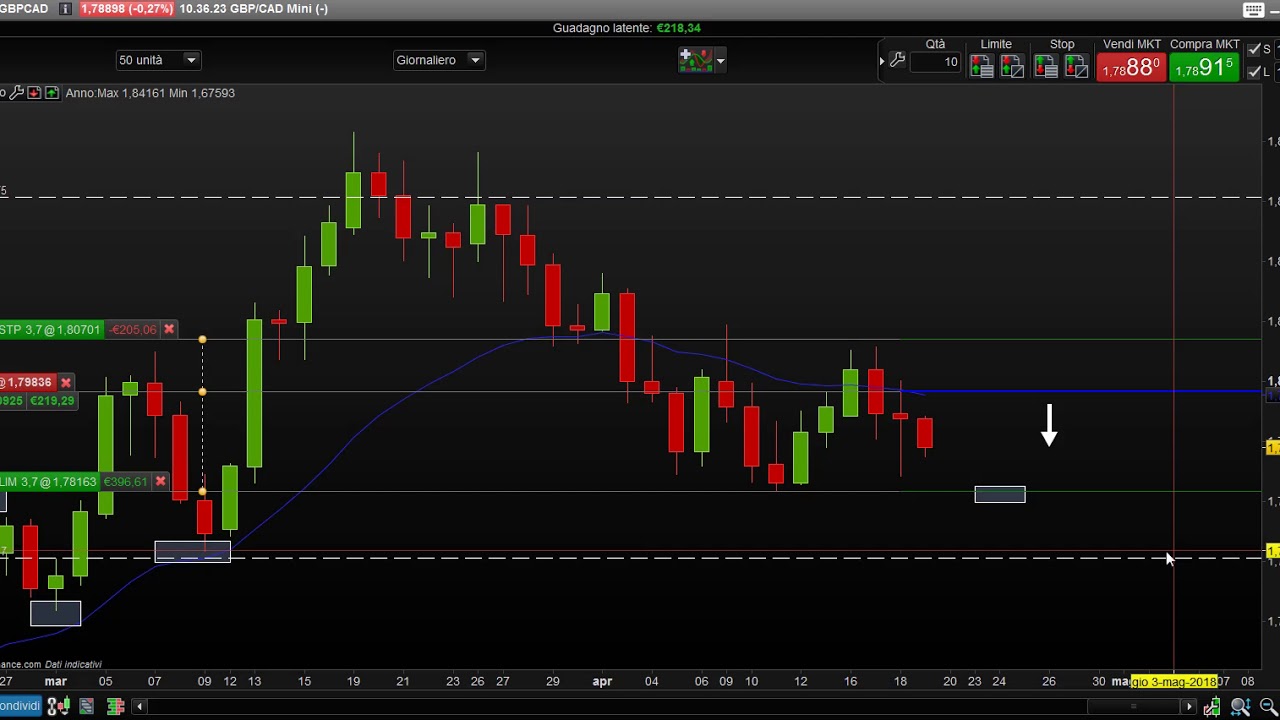Screen dimensions: 1280x720
Task: Open the add indicator chart icon
Action: point(695,60)
